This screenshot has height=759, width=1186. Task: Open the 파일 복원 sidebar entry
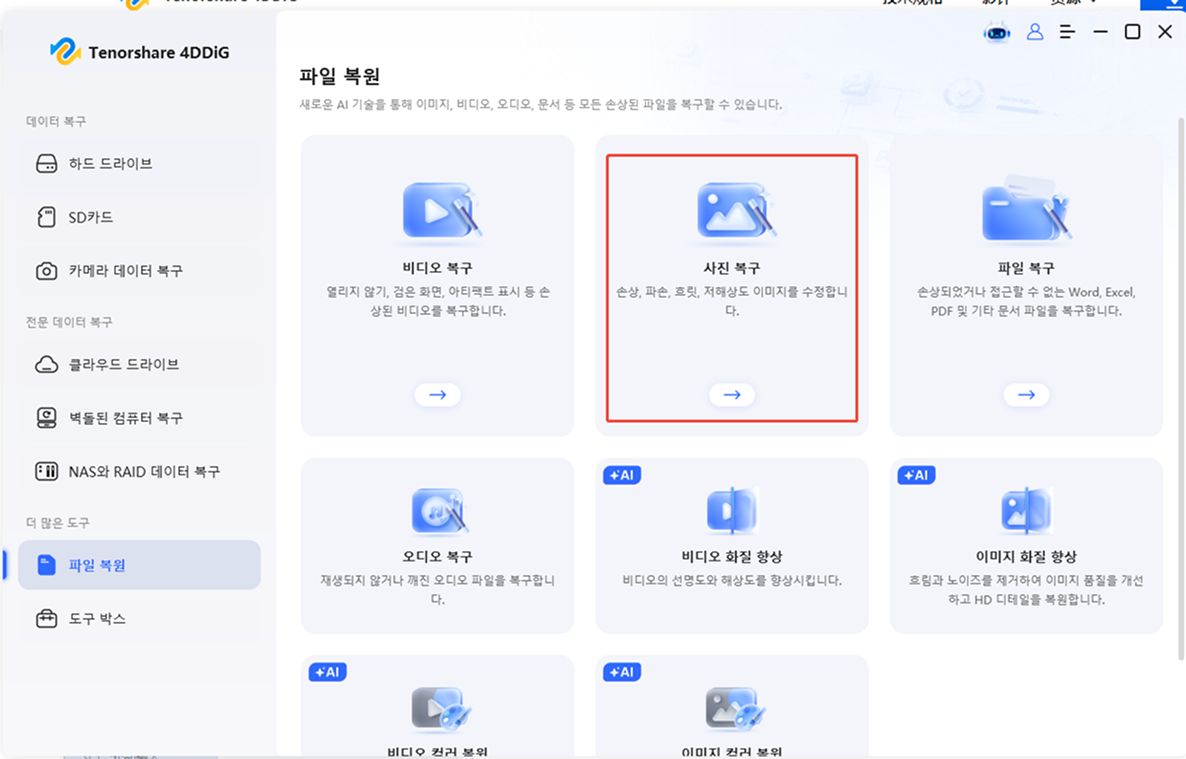tap(139, 565)
